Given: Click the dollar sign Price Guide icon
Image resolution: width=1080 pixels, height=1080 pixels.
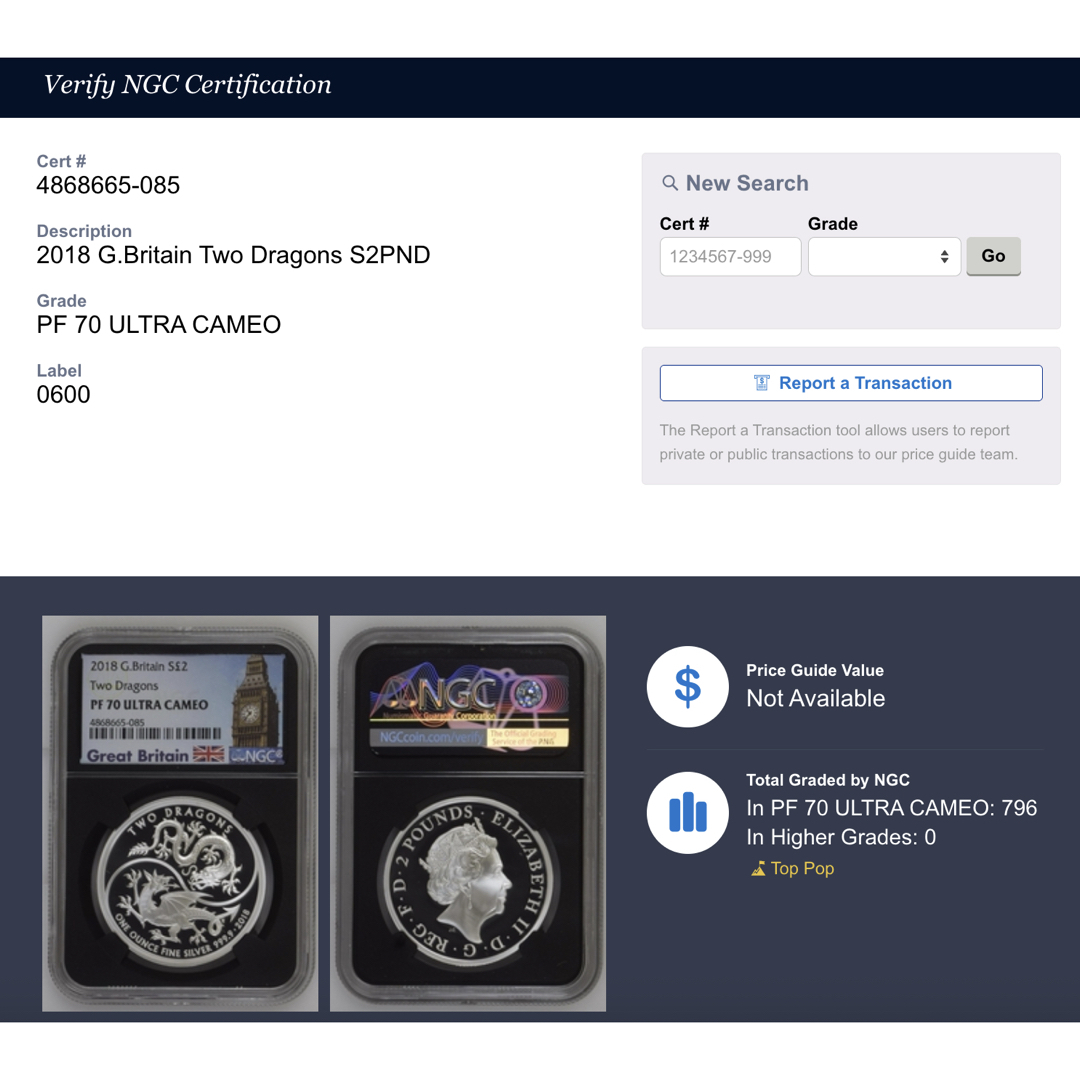Looking at the screenshot, I should [x=687, y=687].
